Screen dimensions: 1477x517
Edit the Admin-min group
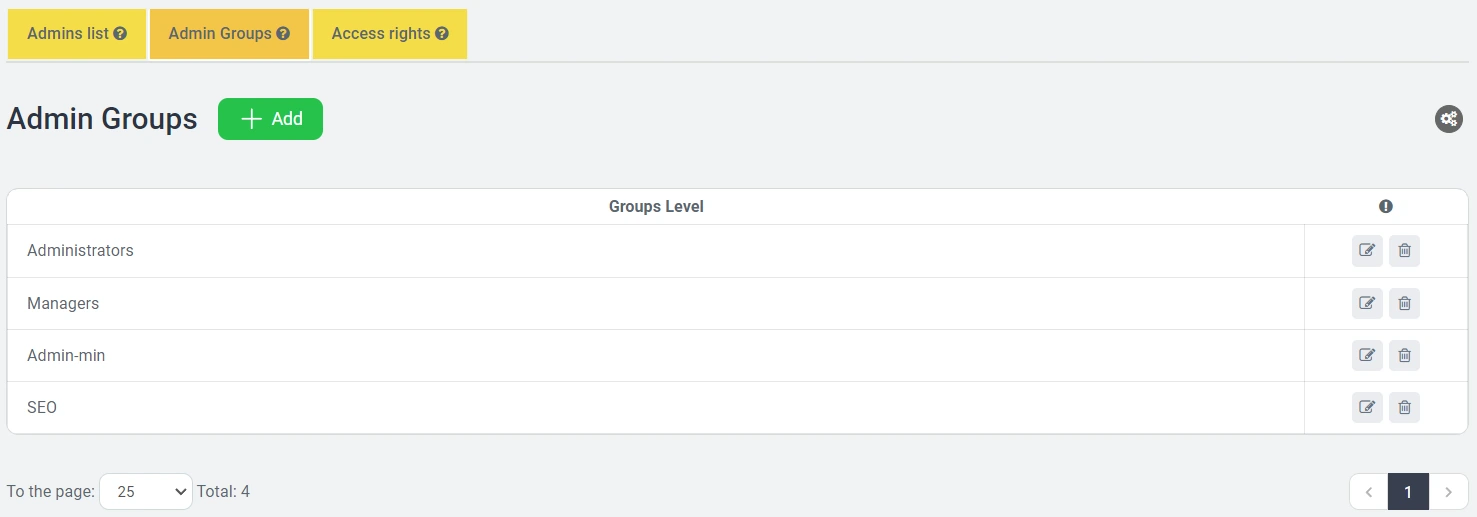point(1367,355)
